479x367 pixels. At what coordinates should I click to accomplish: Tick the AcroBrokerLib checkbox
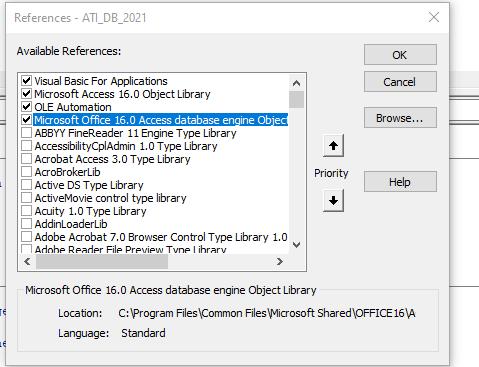(x=26, y=172)
